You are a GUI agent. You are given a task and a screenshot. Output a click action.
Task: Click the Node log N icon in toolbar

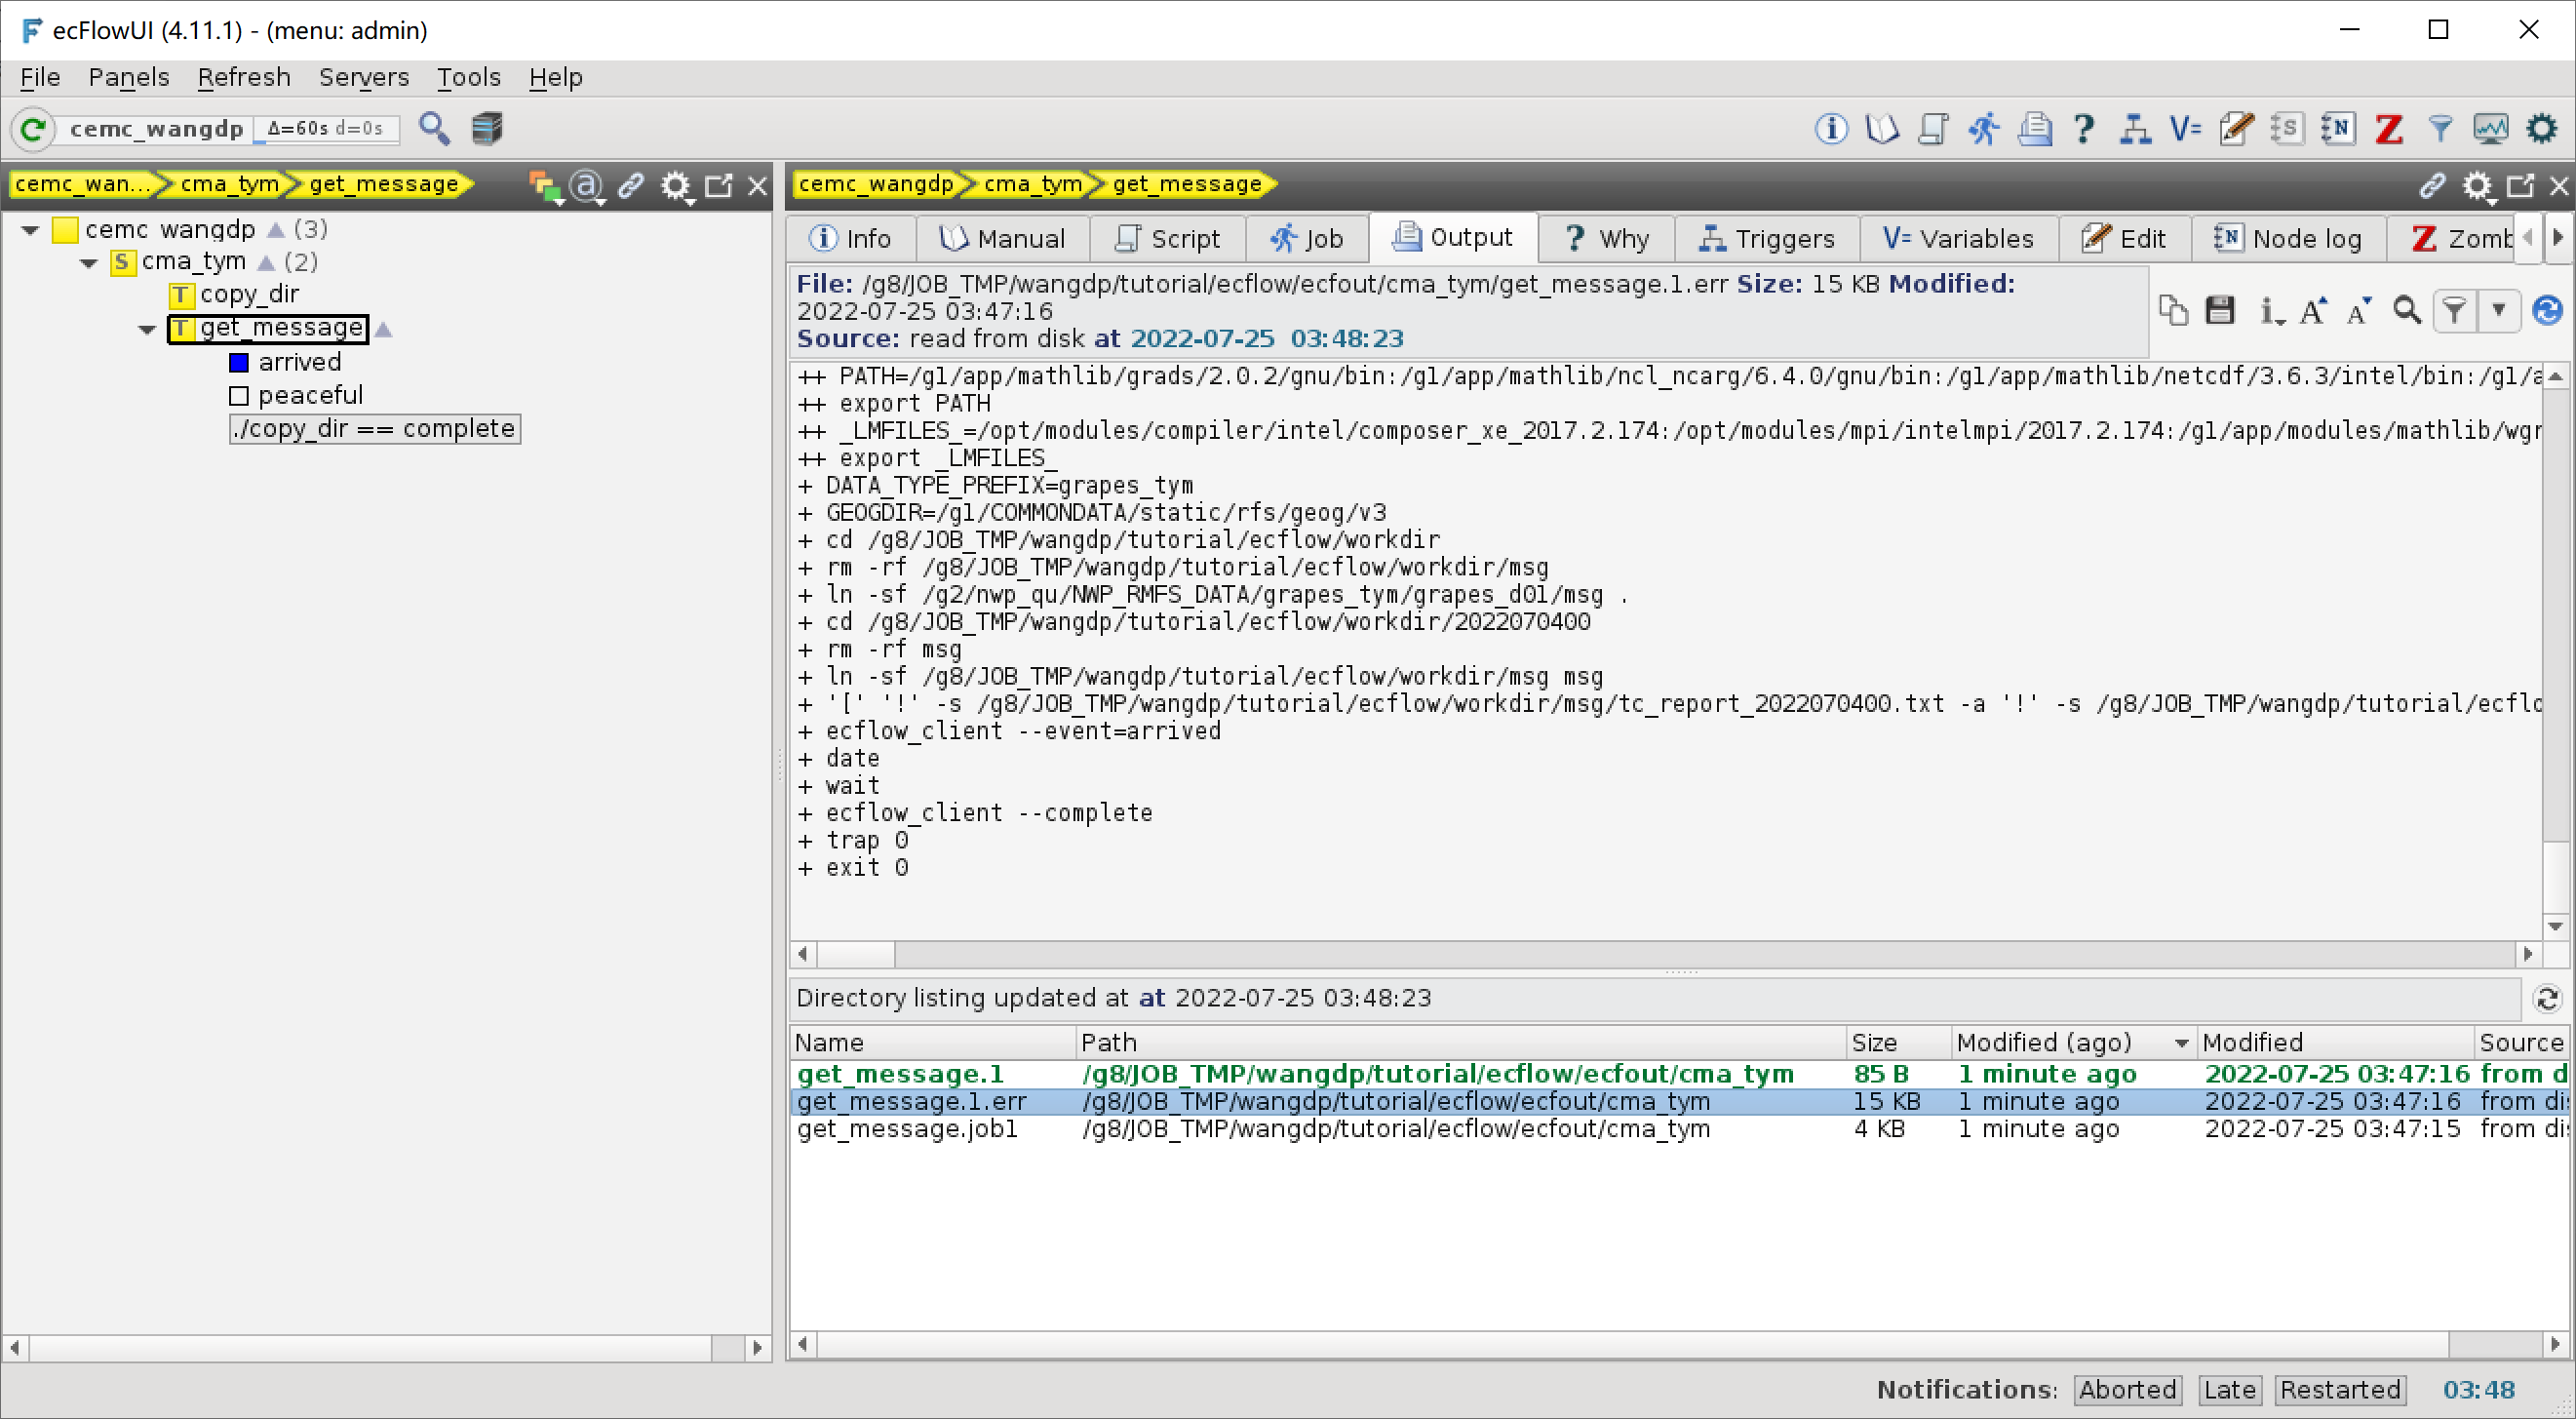click(x=2338, y=129)
